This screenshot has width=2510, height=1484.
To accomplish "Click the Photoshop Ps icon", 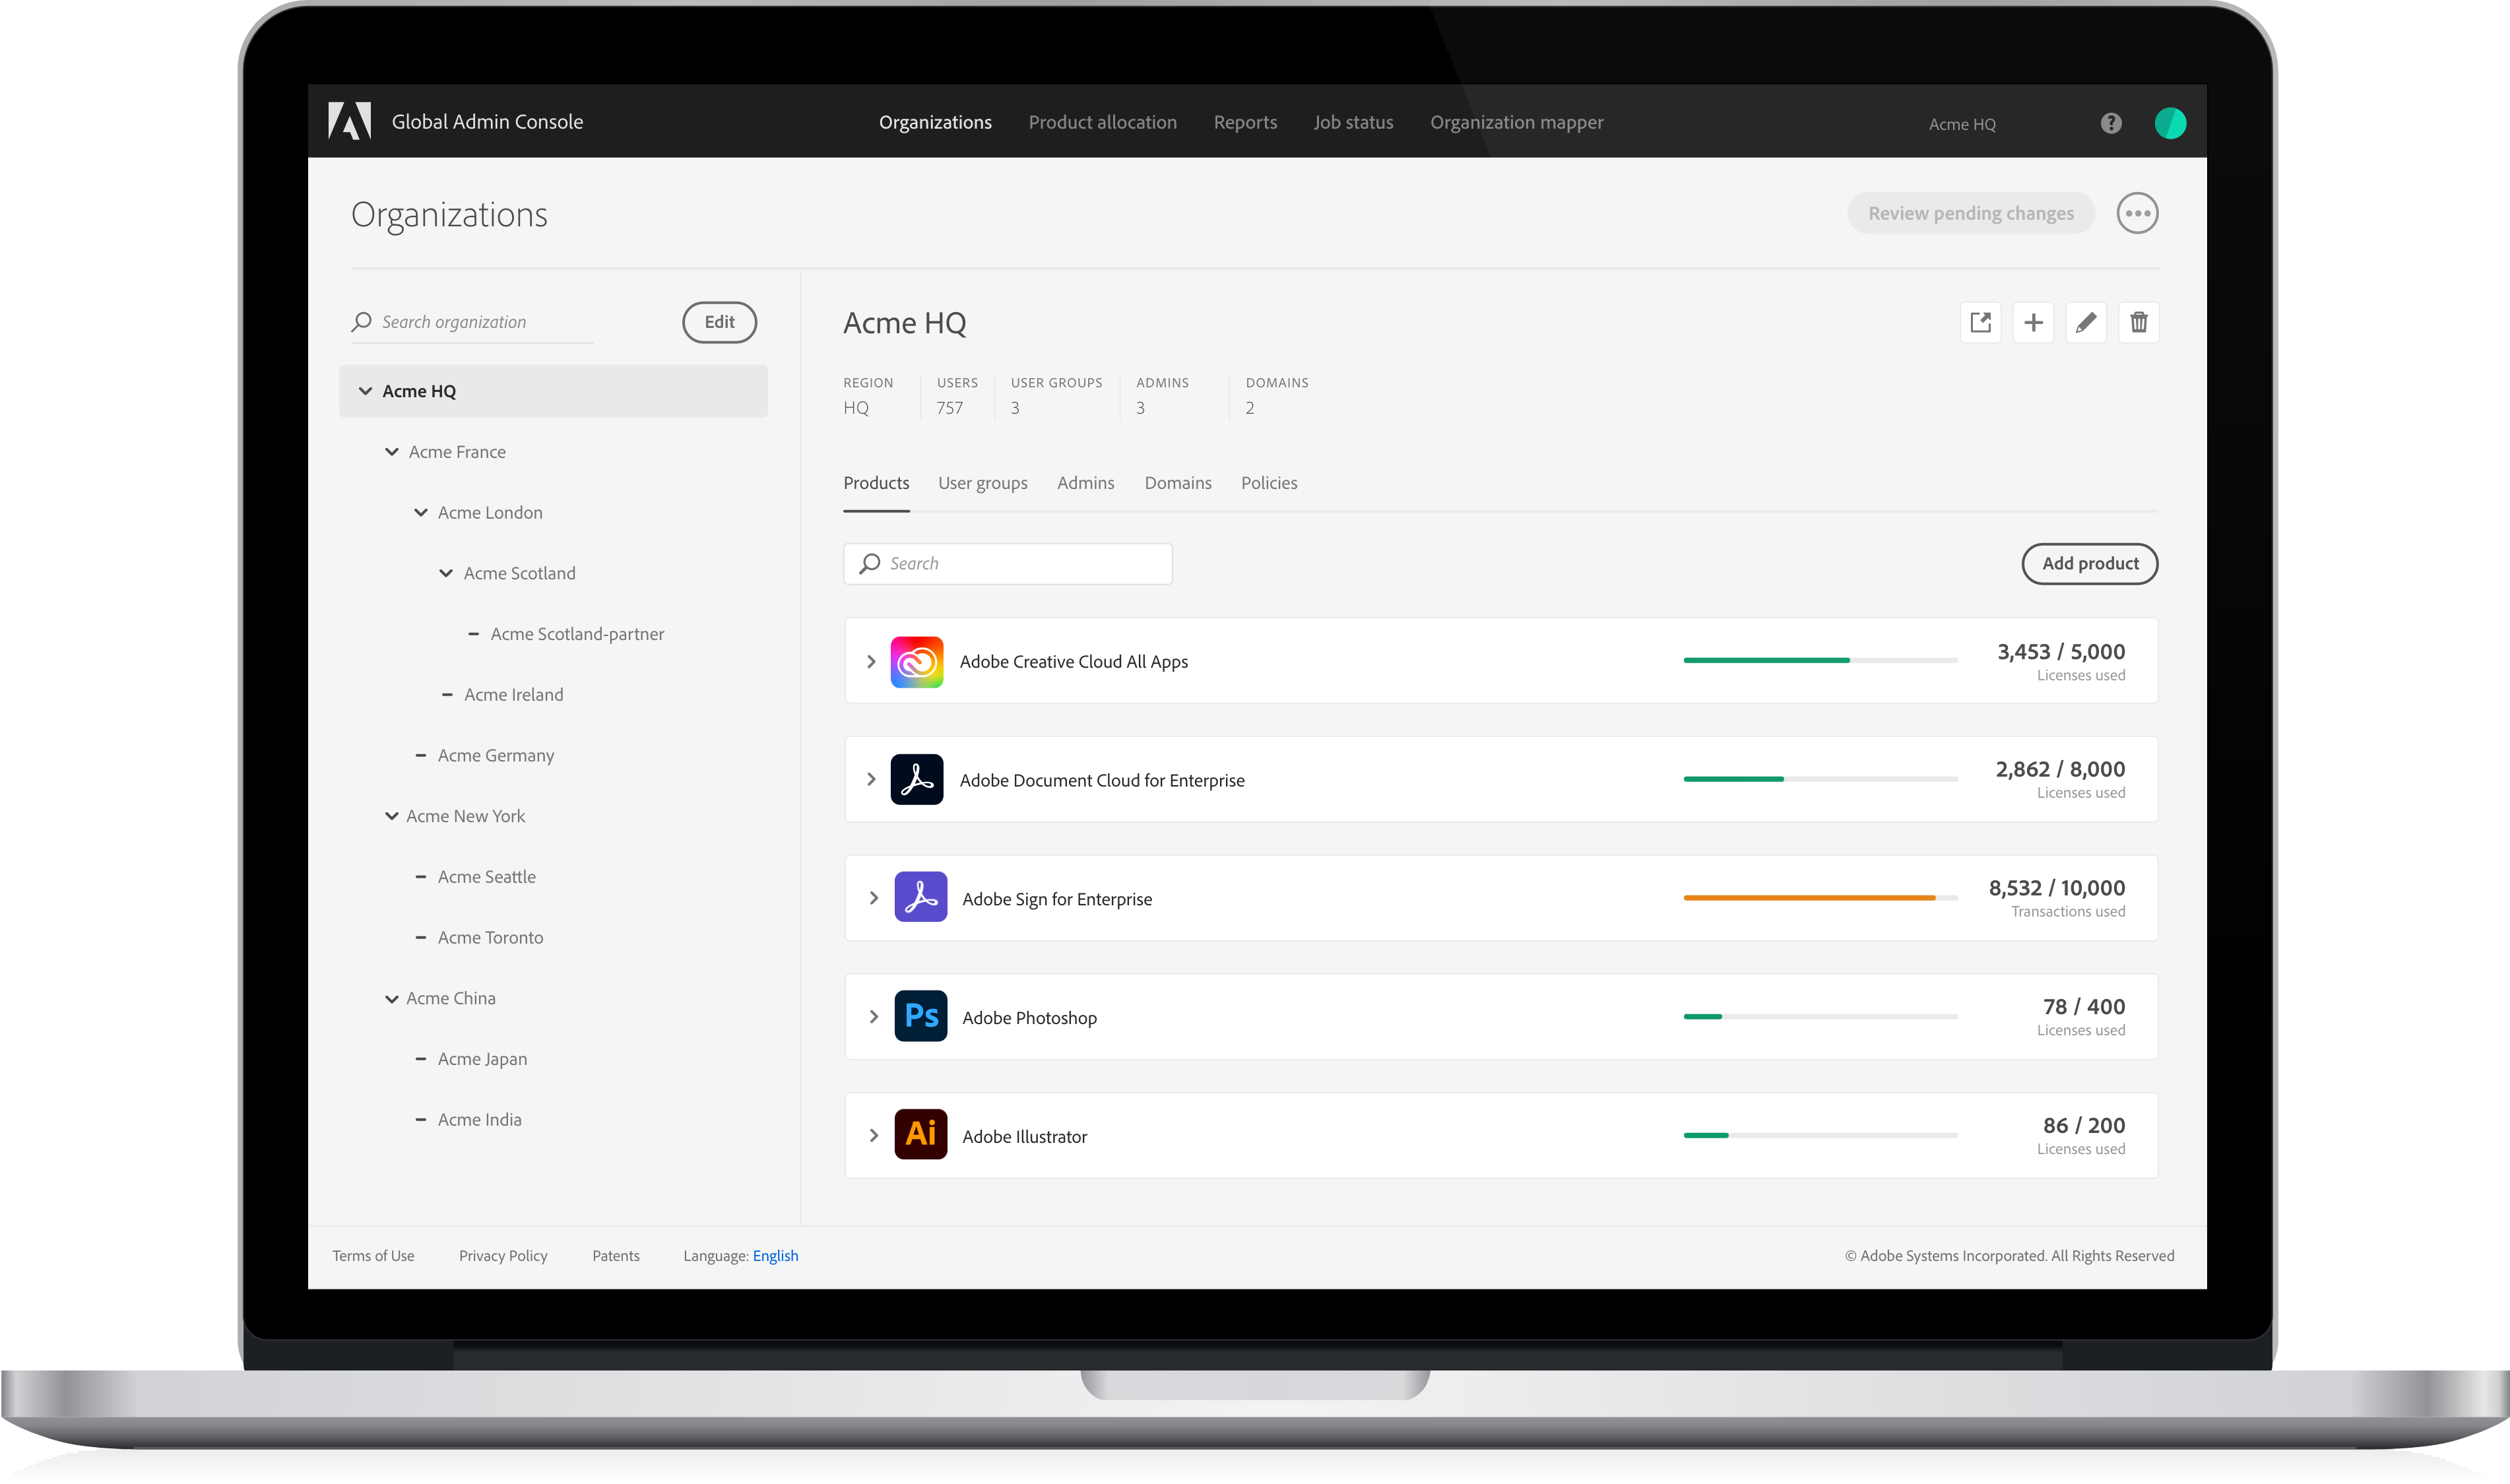I will point(920,1016).
